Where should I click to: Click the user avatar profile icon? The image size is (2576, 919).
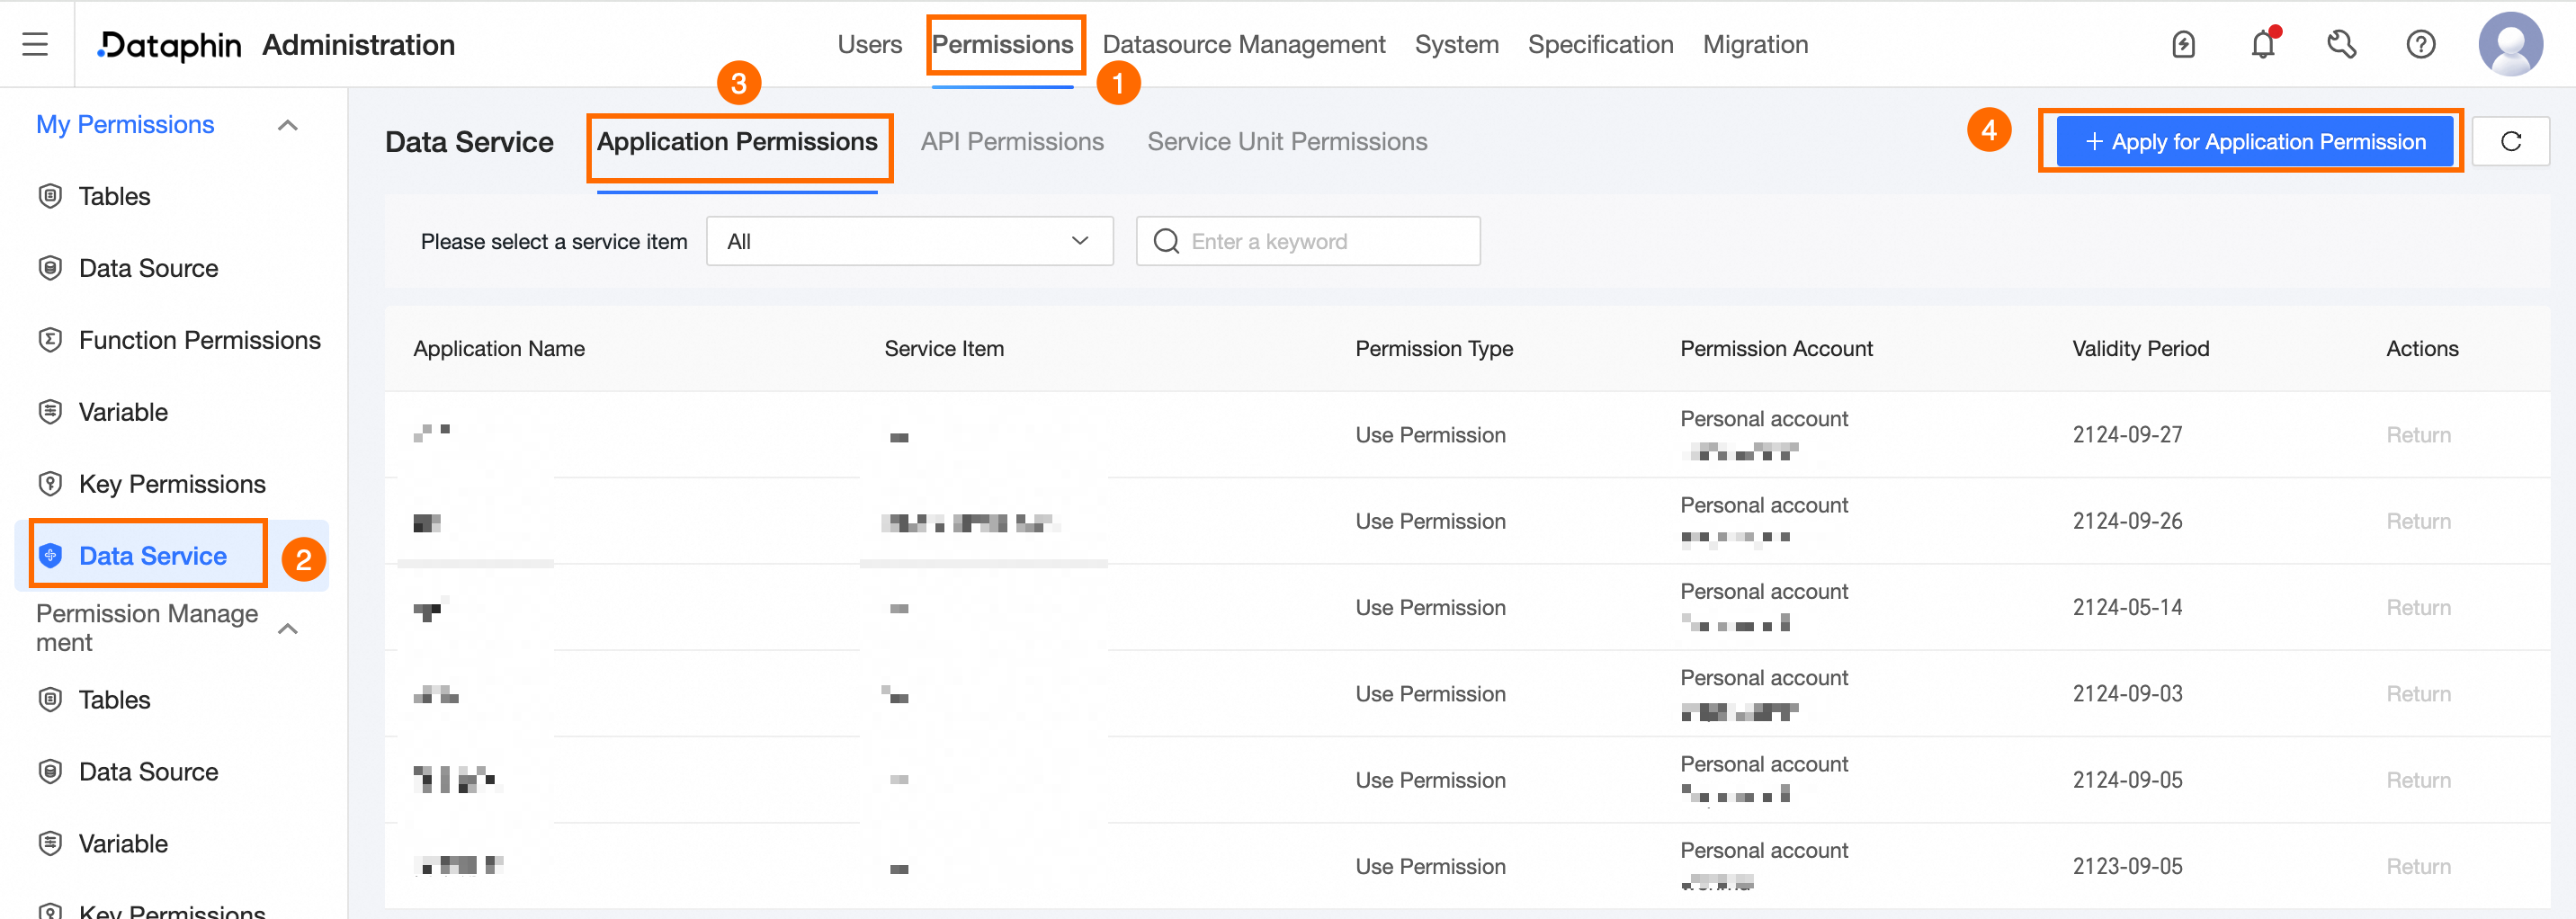coord(2509,44)
